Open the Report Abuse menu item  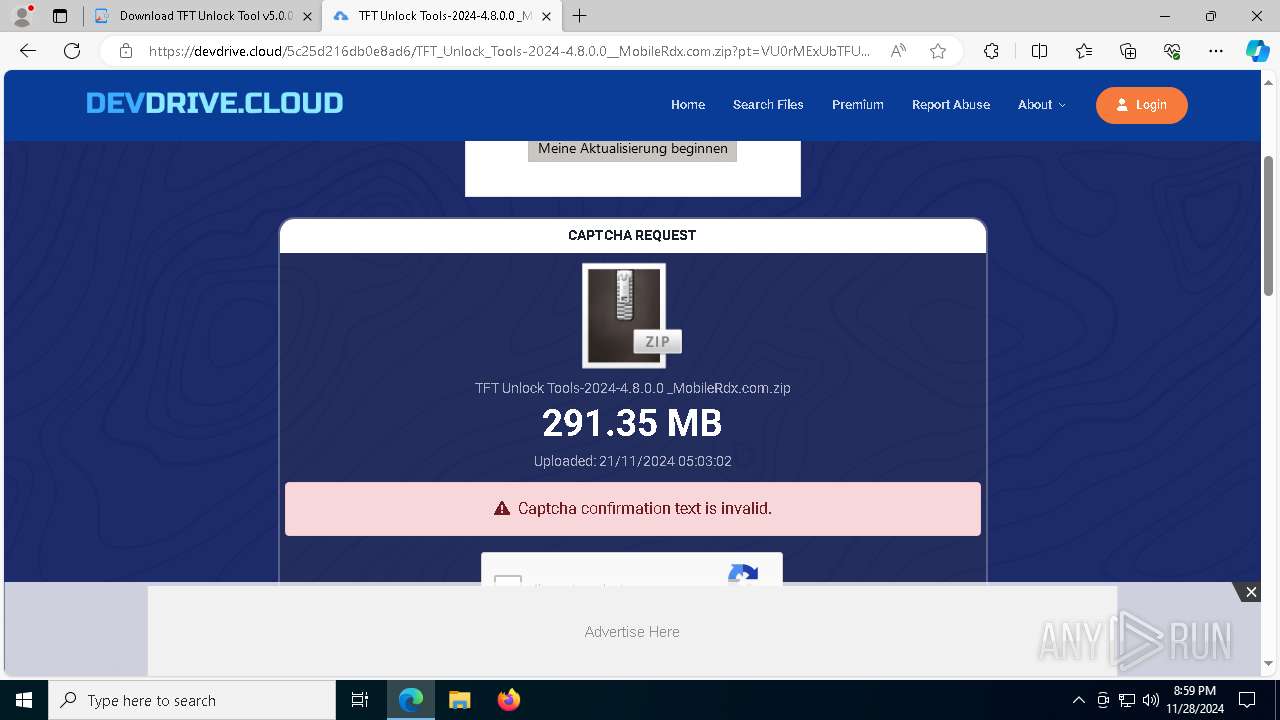951,105
